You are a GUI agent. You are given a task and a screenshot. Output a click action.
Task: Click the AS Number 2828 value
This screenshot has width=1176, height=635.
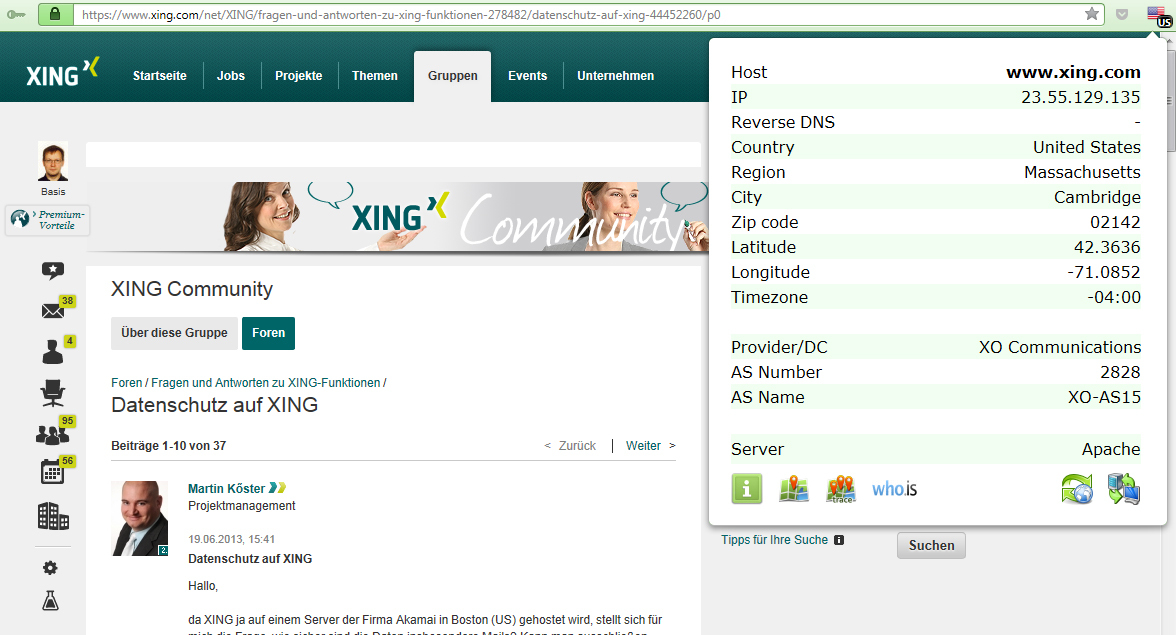[1120, 373]
